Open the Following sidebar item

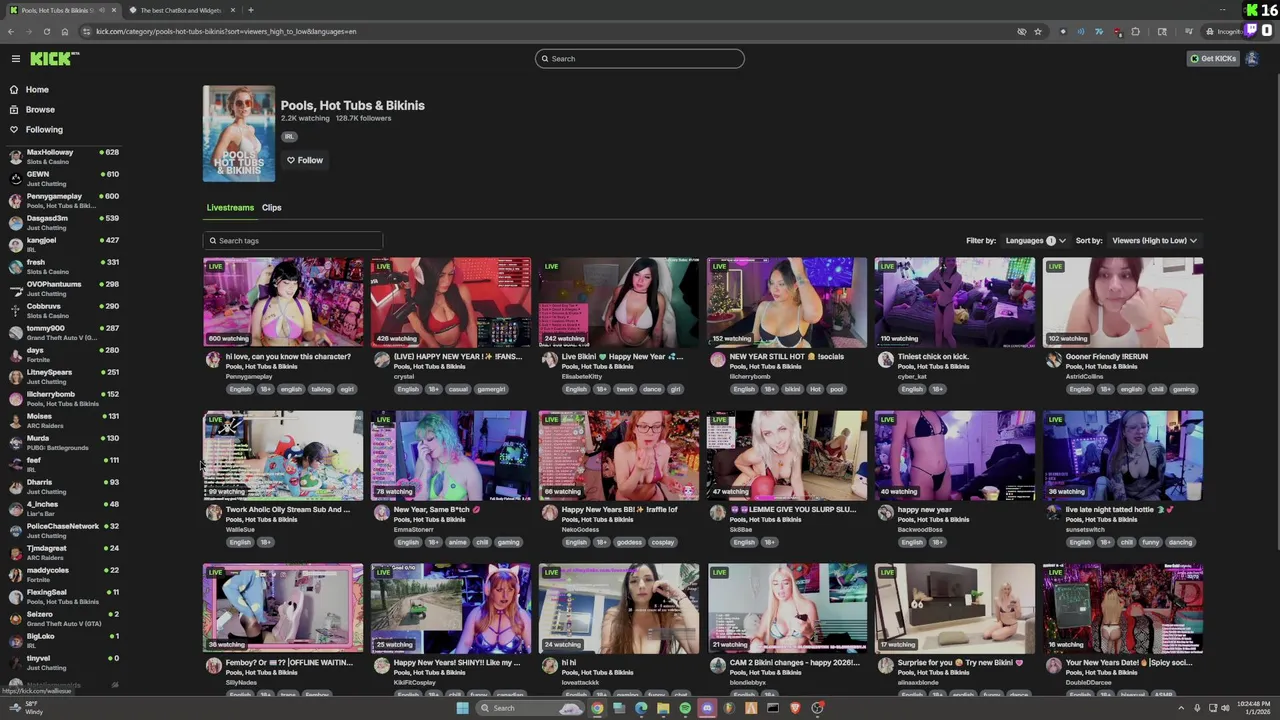pos(44,130)
